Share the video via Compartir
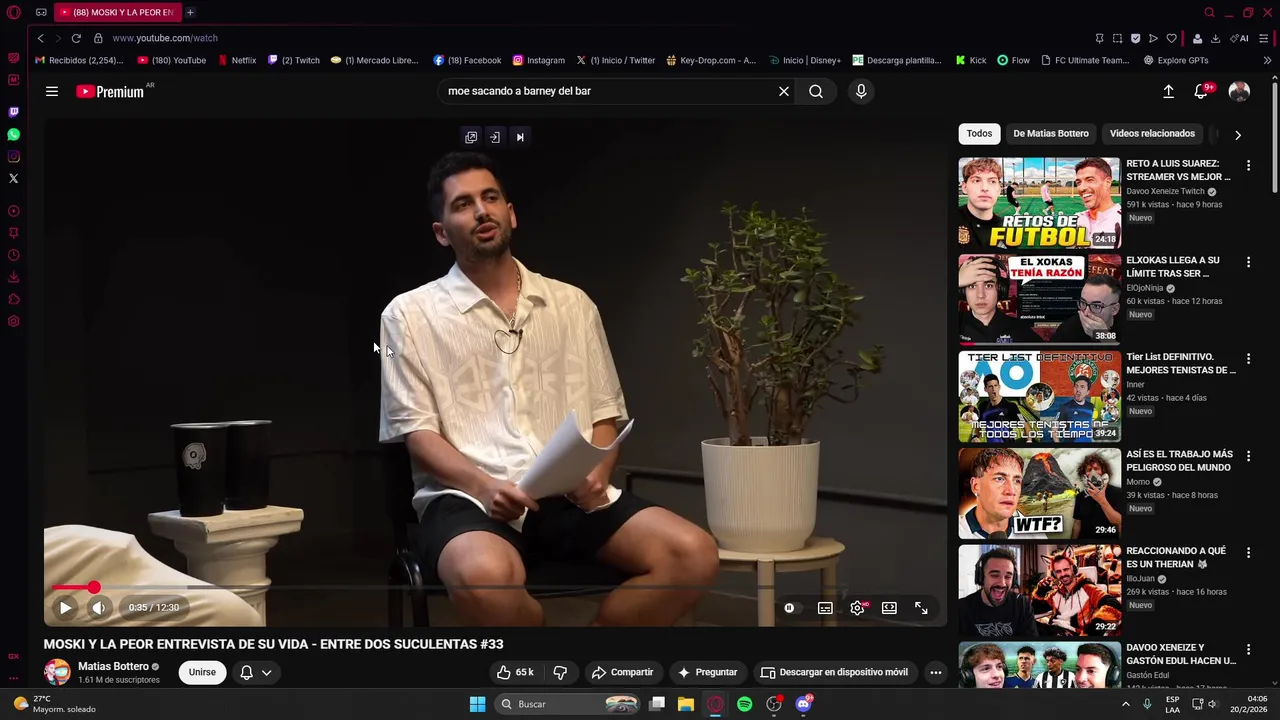1280x720 pixels. coord(622,672)
